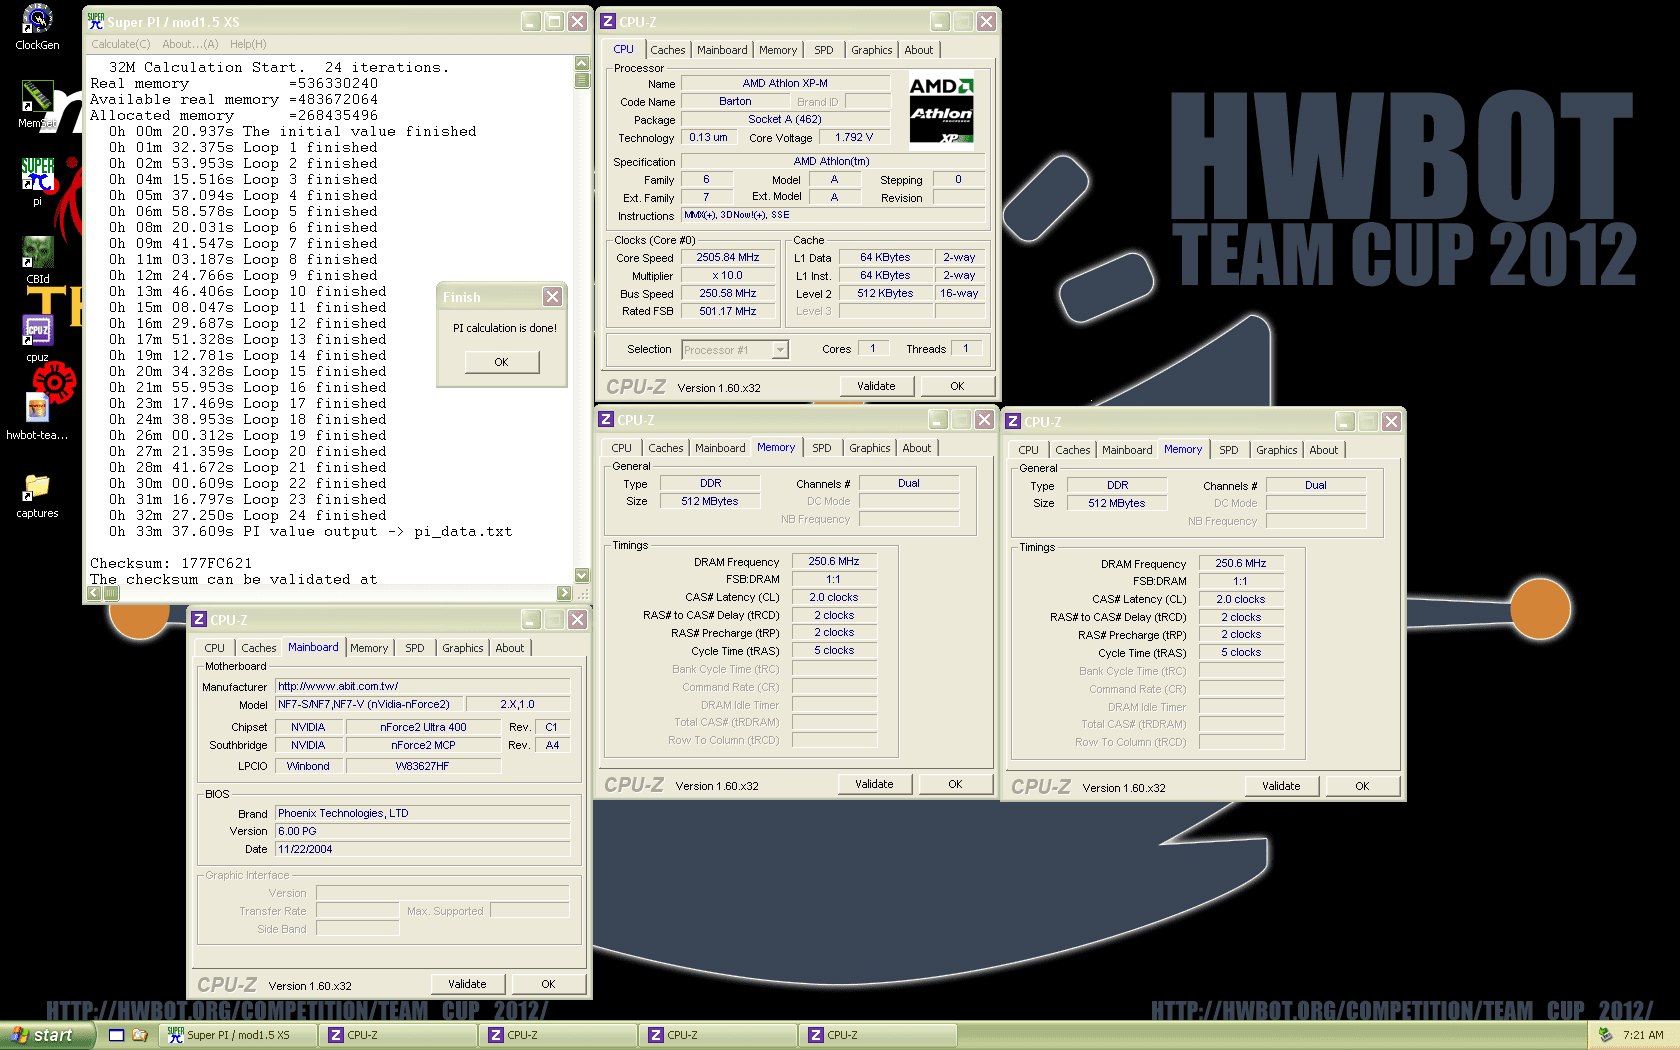Open the CBId desktop icon
The height and width of the screenshot is (1050, 1680).
pos(37,260)
